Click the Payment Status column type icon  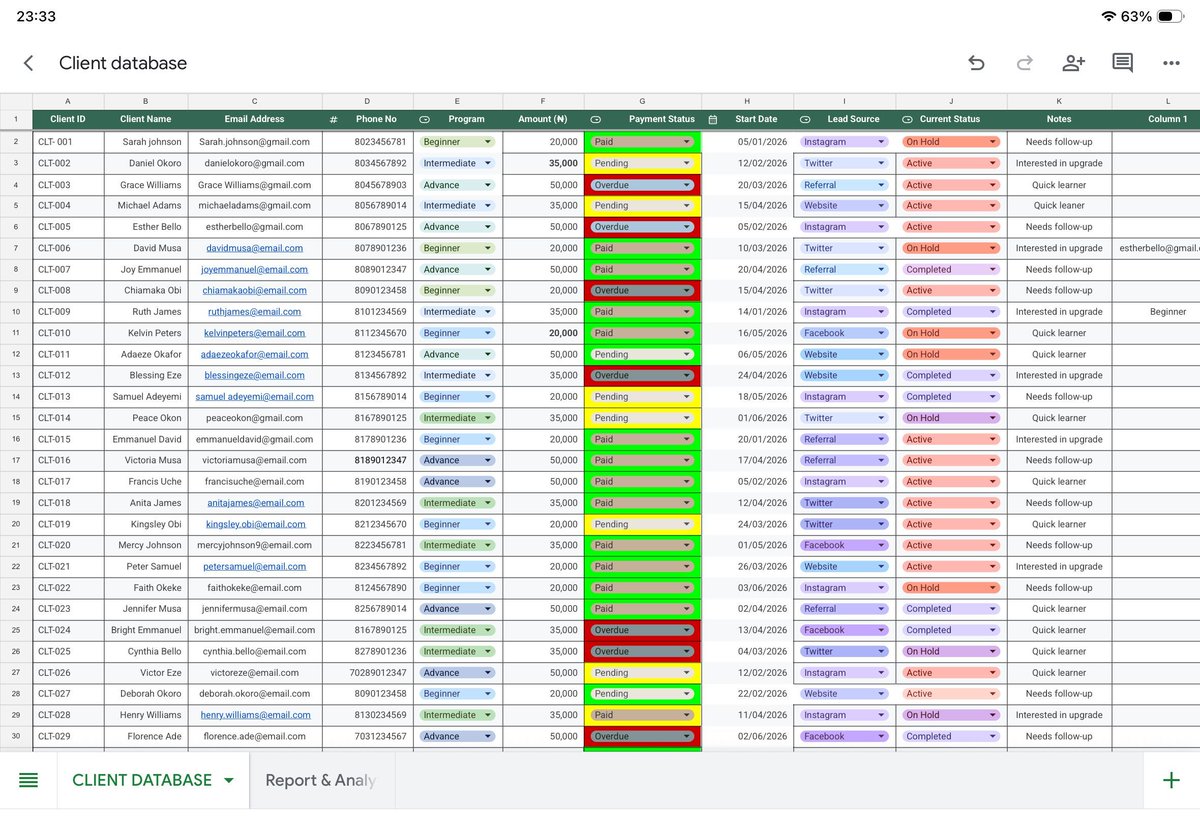coord(595,119)
